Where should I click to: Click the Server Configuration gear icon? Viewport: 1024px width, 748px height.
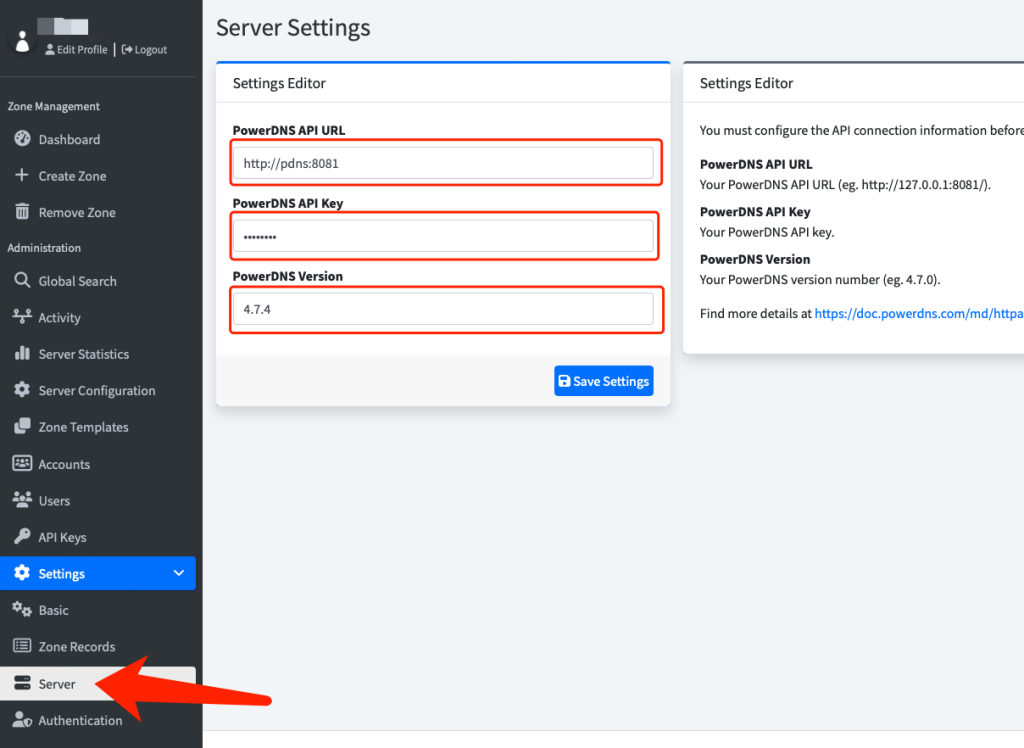[x=22, y=390]
